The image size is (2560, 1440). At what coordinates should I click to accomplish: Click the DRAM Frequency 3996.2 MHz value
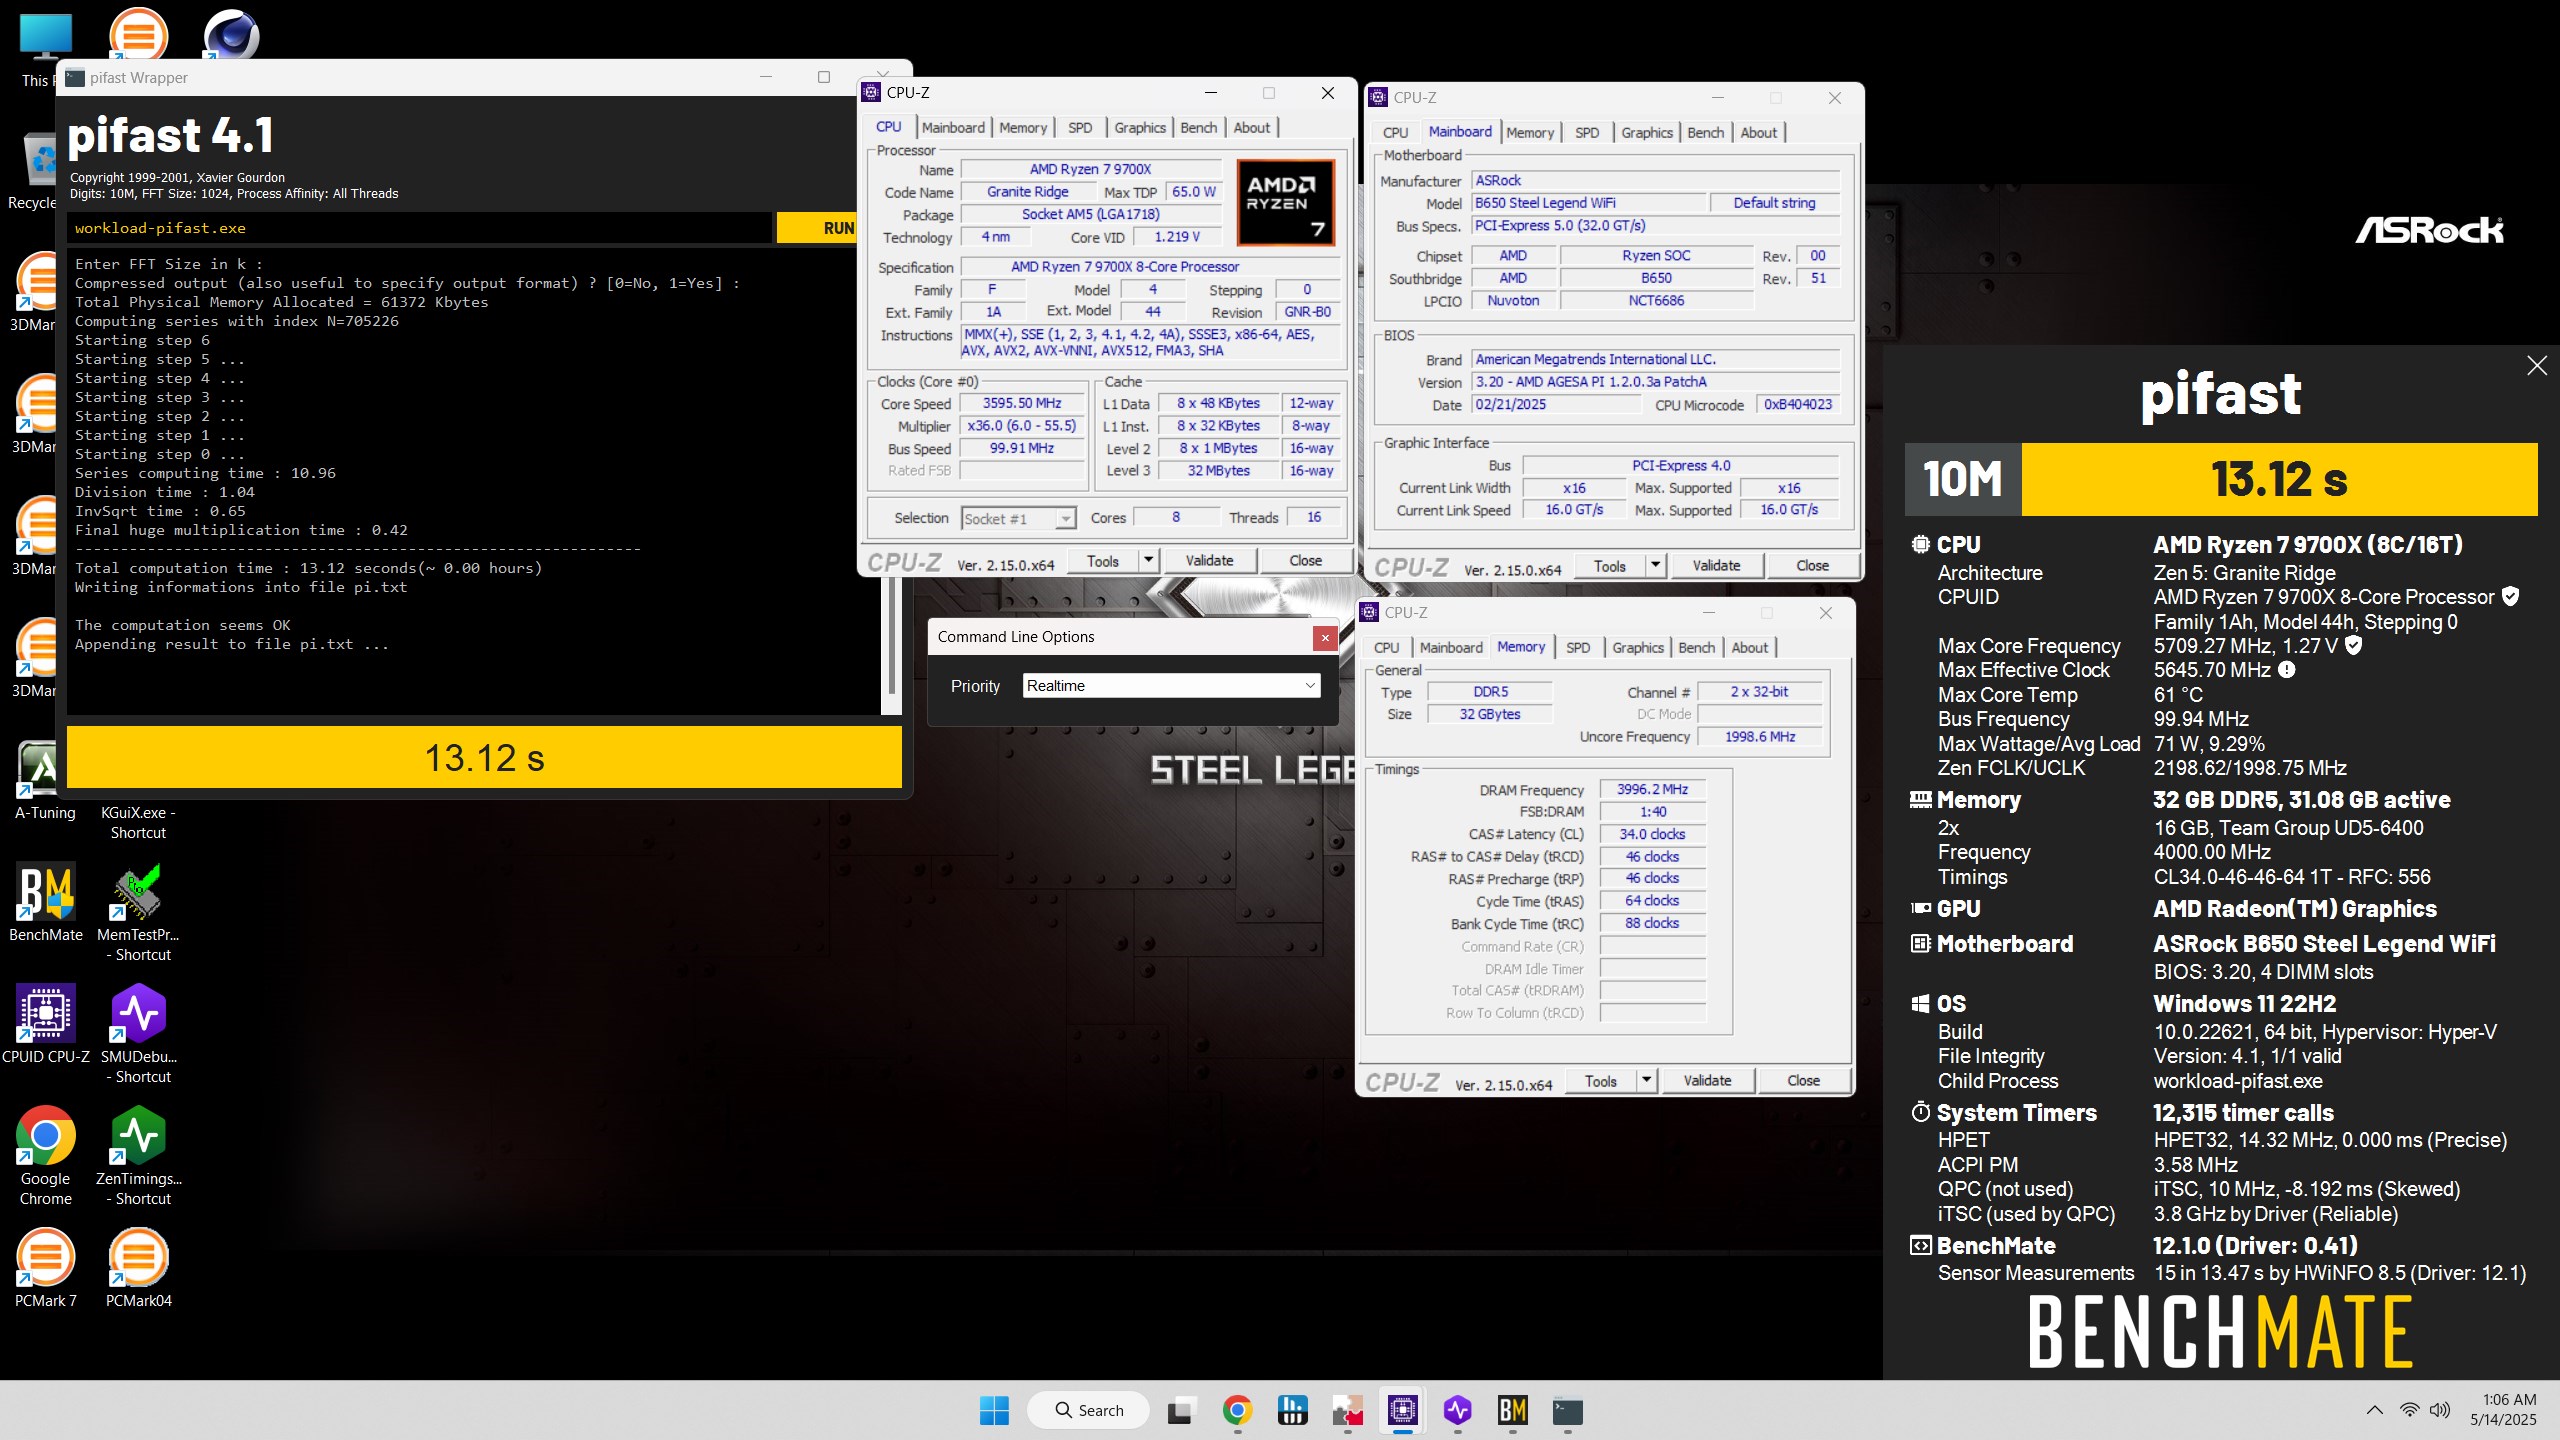(x=1652, y=789)
